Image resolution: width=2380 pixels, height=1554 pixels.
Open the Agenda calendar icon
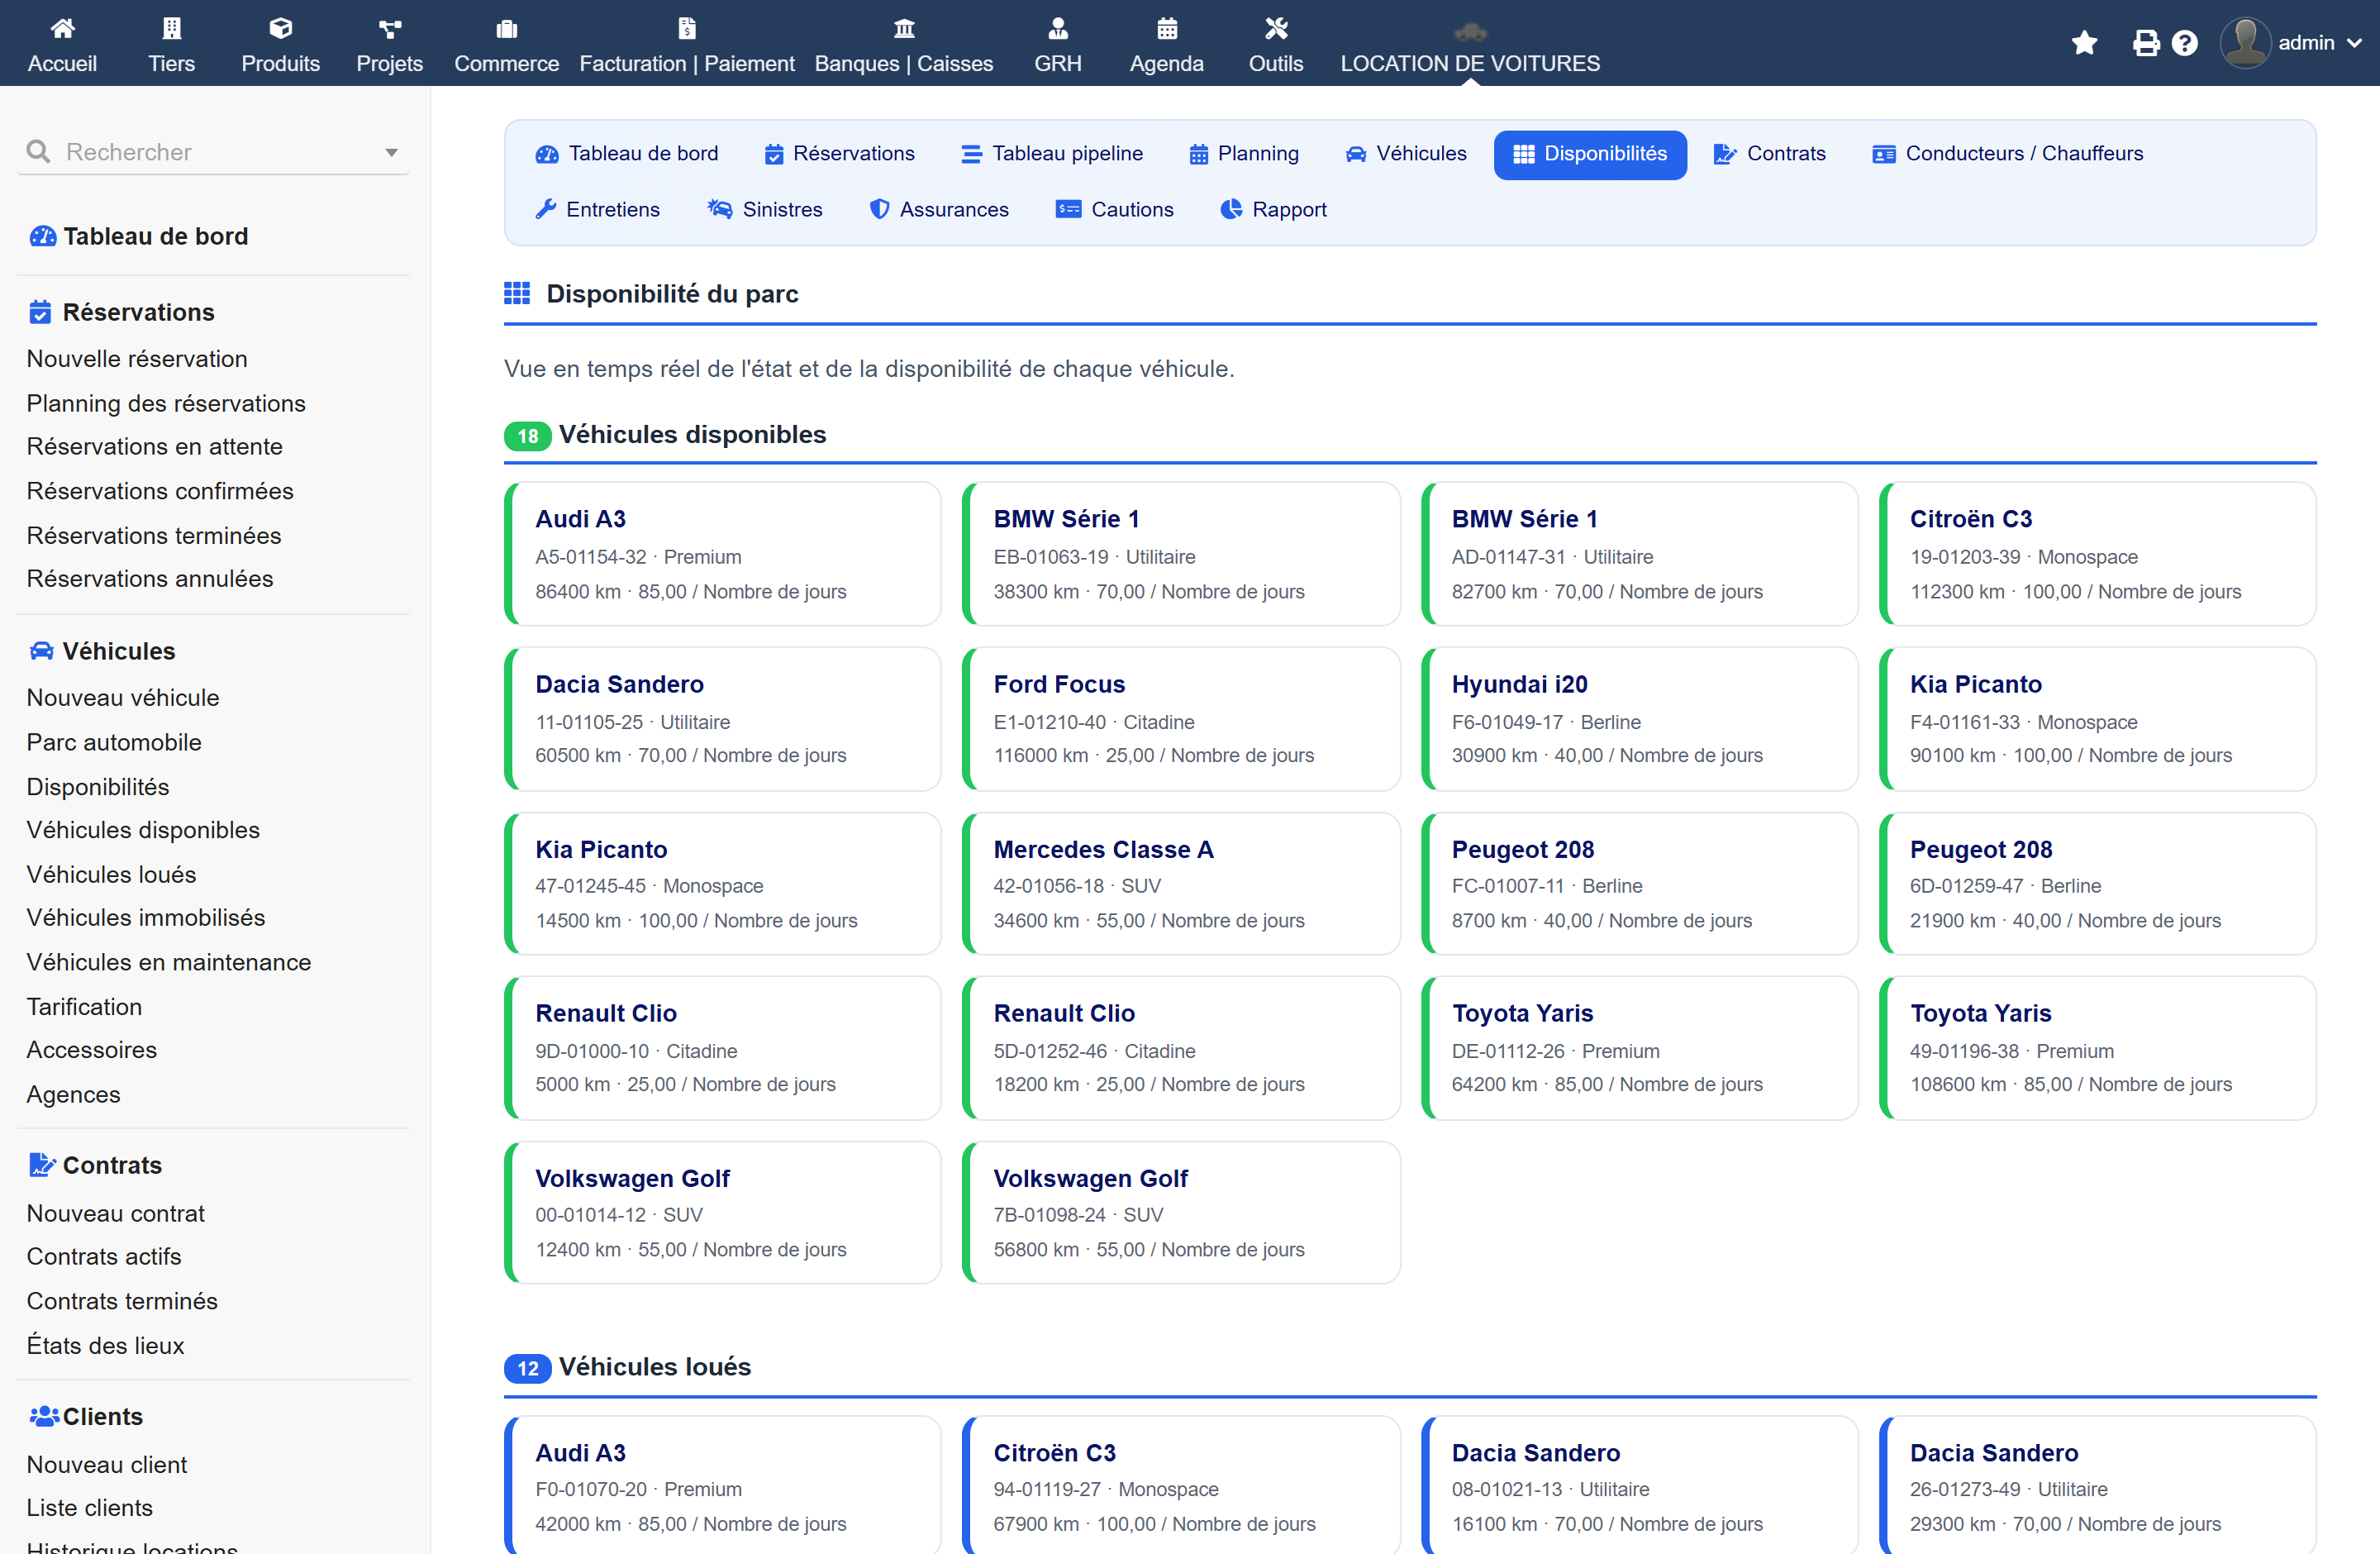pyautogui.click(x=1167, y=28)
